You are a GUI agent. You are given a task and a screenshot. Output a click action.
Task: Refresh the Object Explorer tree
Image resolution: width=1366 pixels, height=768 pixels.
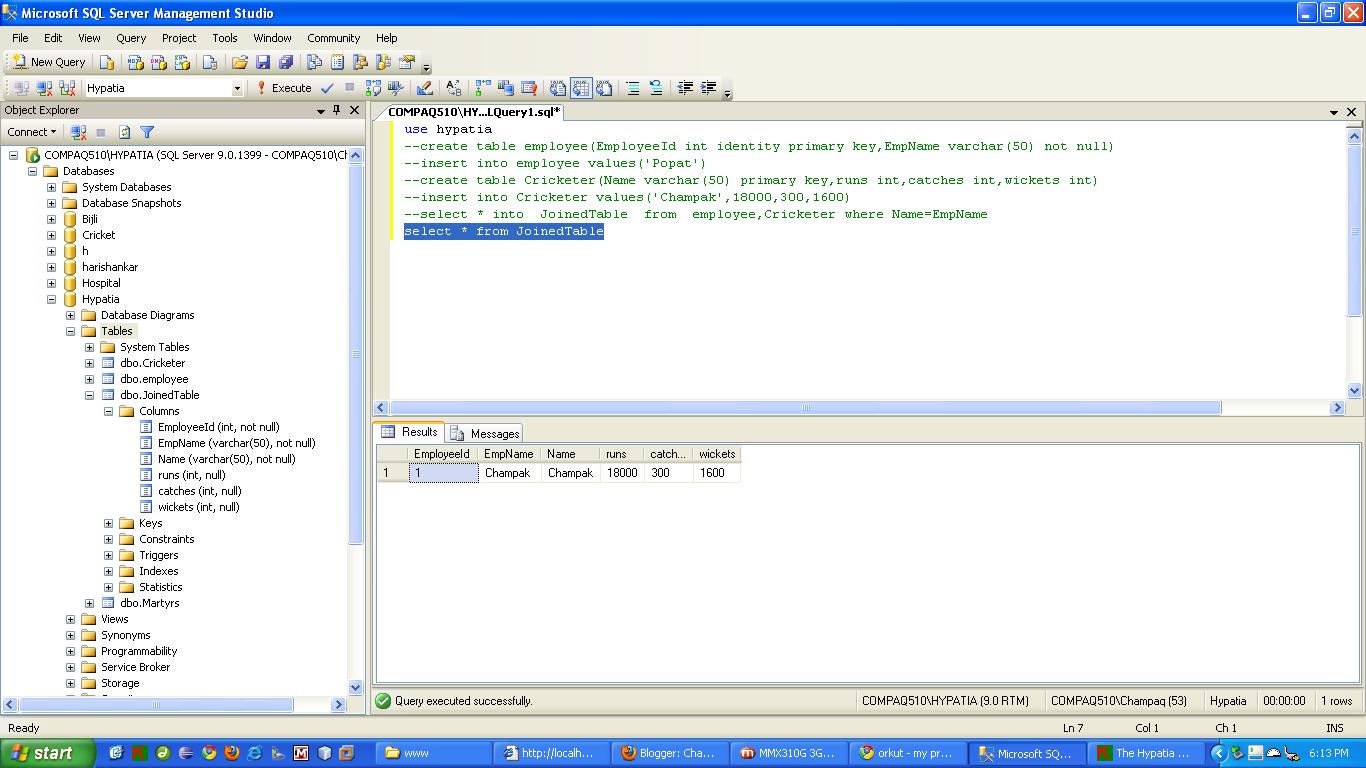(125, 132)
